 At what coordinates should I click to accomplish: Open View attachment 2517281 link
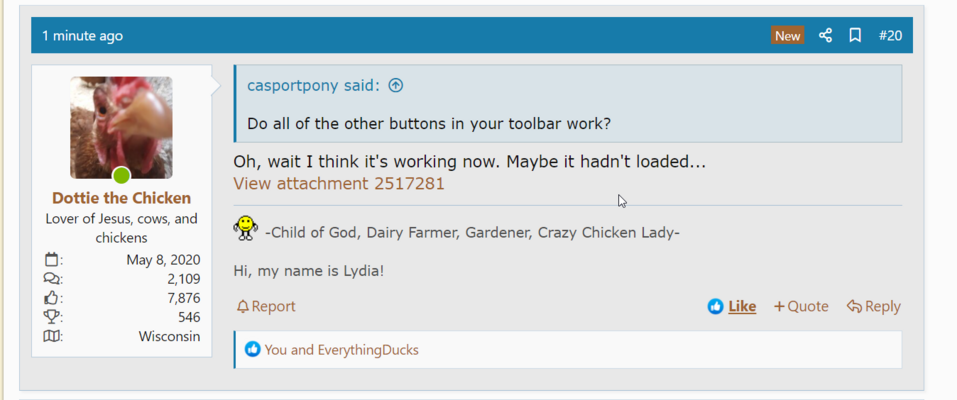339,183
